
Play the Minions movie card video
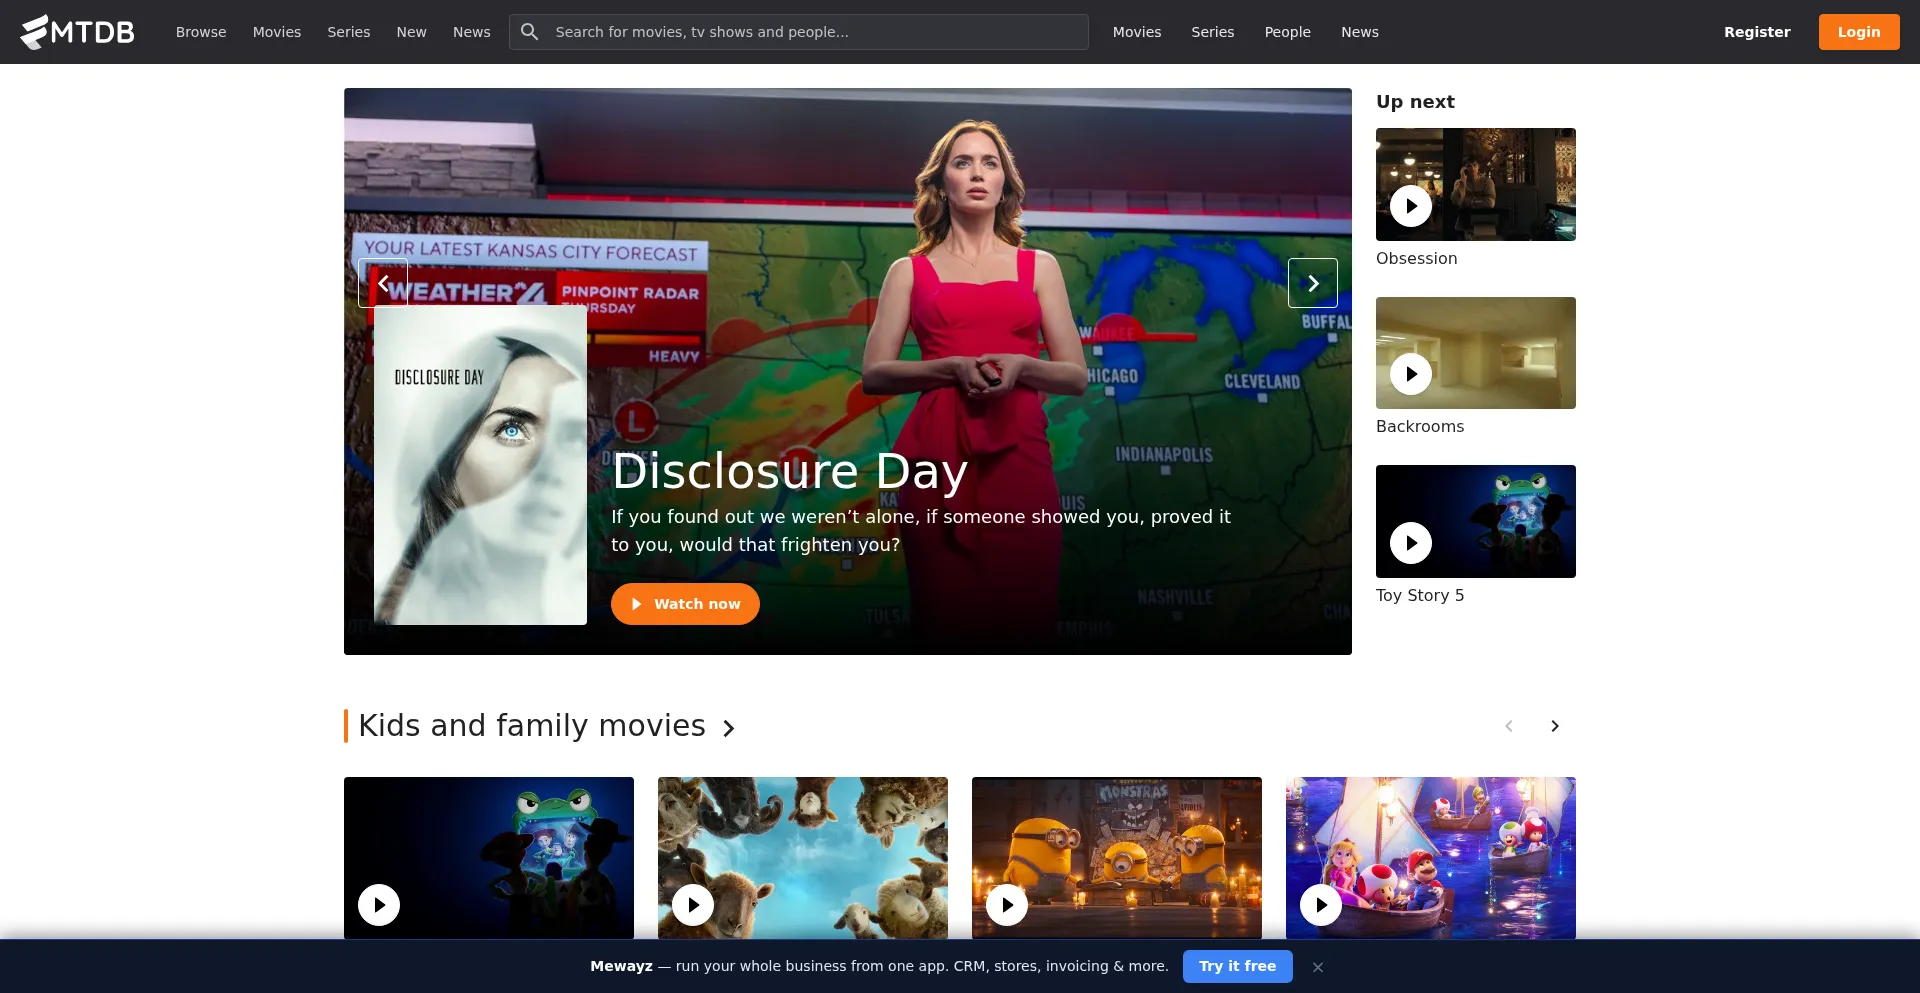click(x=1007, y=905)
